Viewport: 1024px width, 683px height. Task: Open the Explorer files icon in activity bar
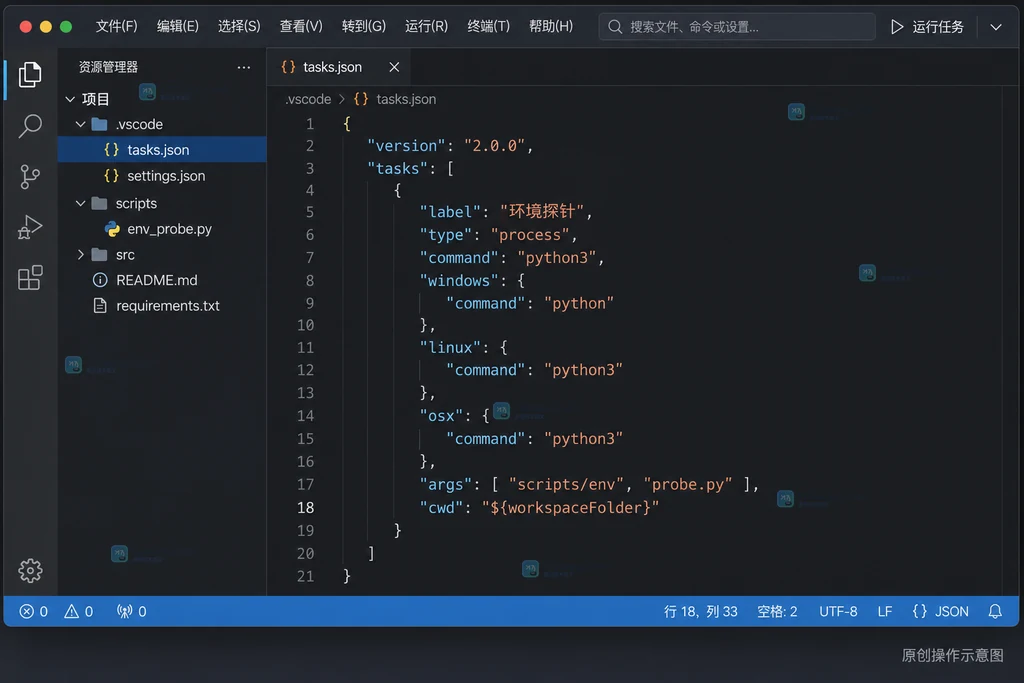click(29, 74)
